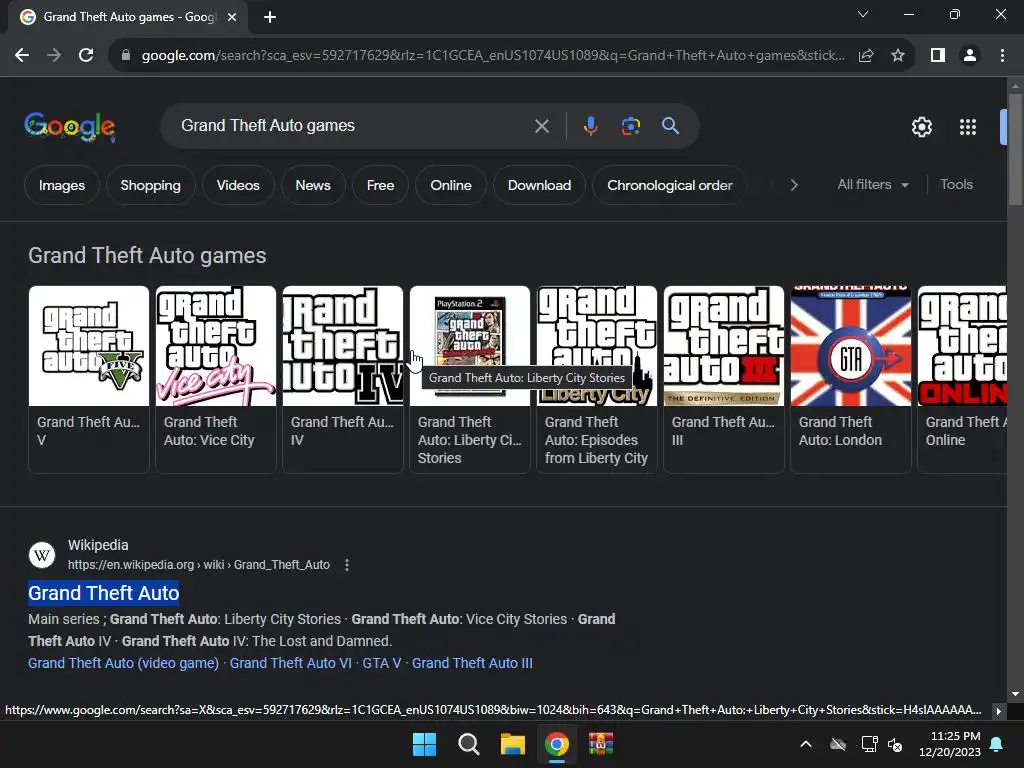
Task: Open the GTA V sitelink
Action: 381,663
